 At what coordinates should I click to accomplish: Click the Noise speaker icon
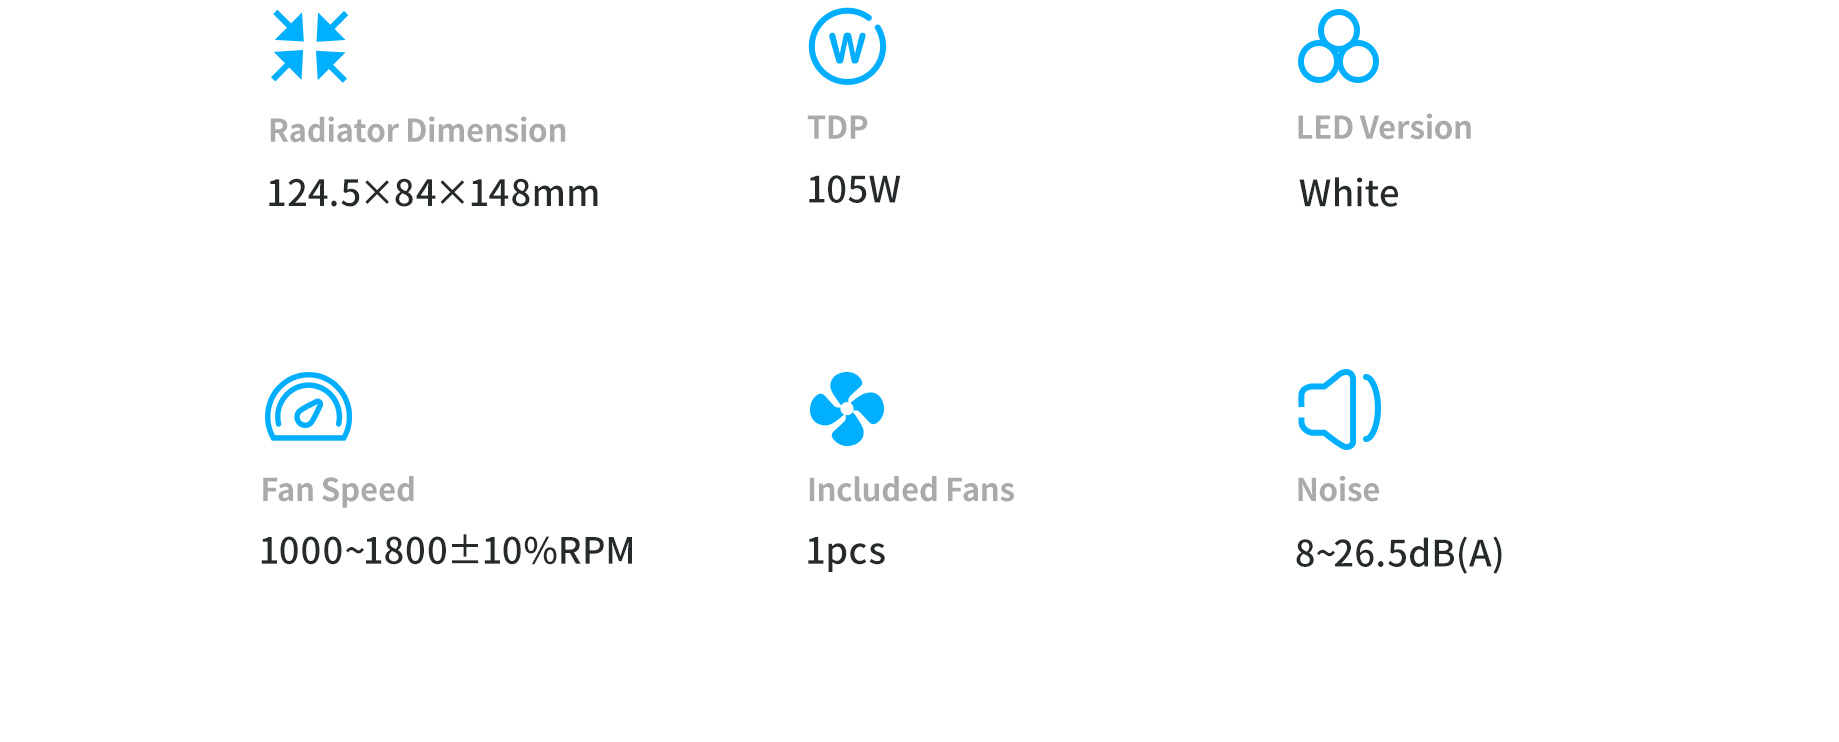point(1339,408)
